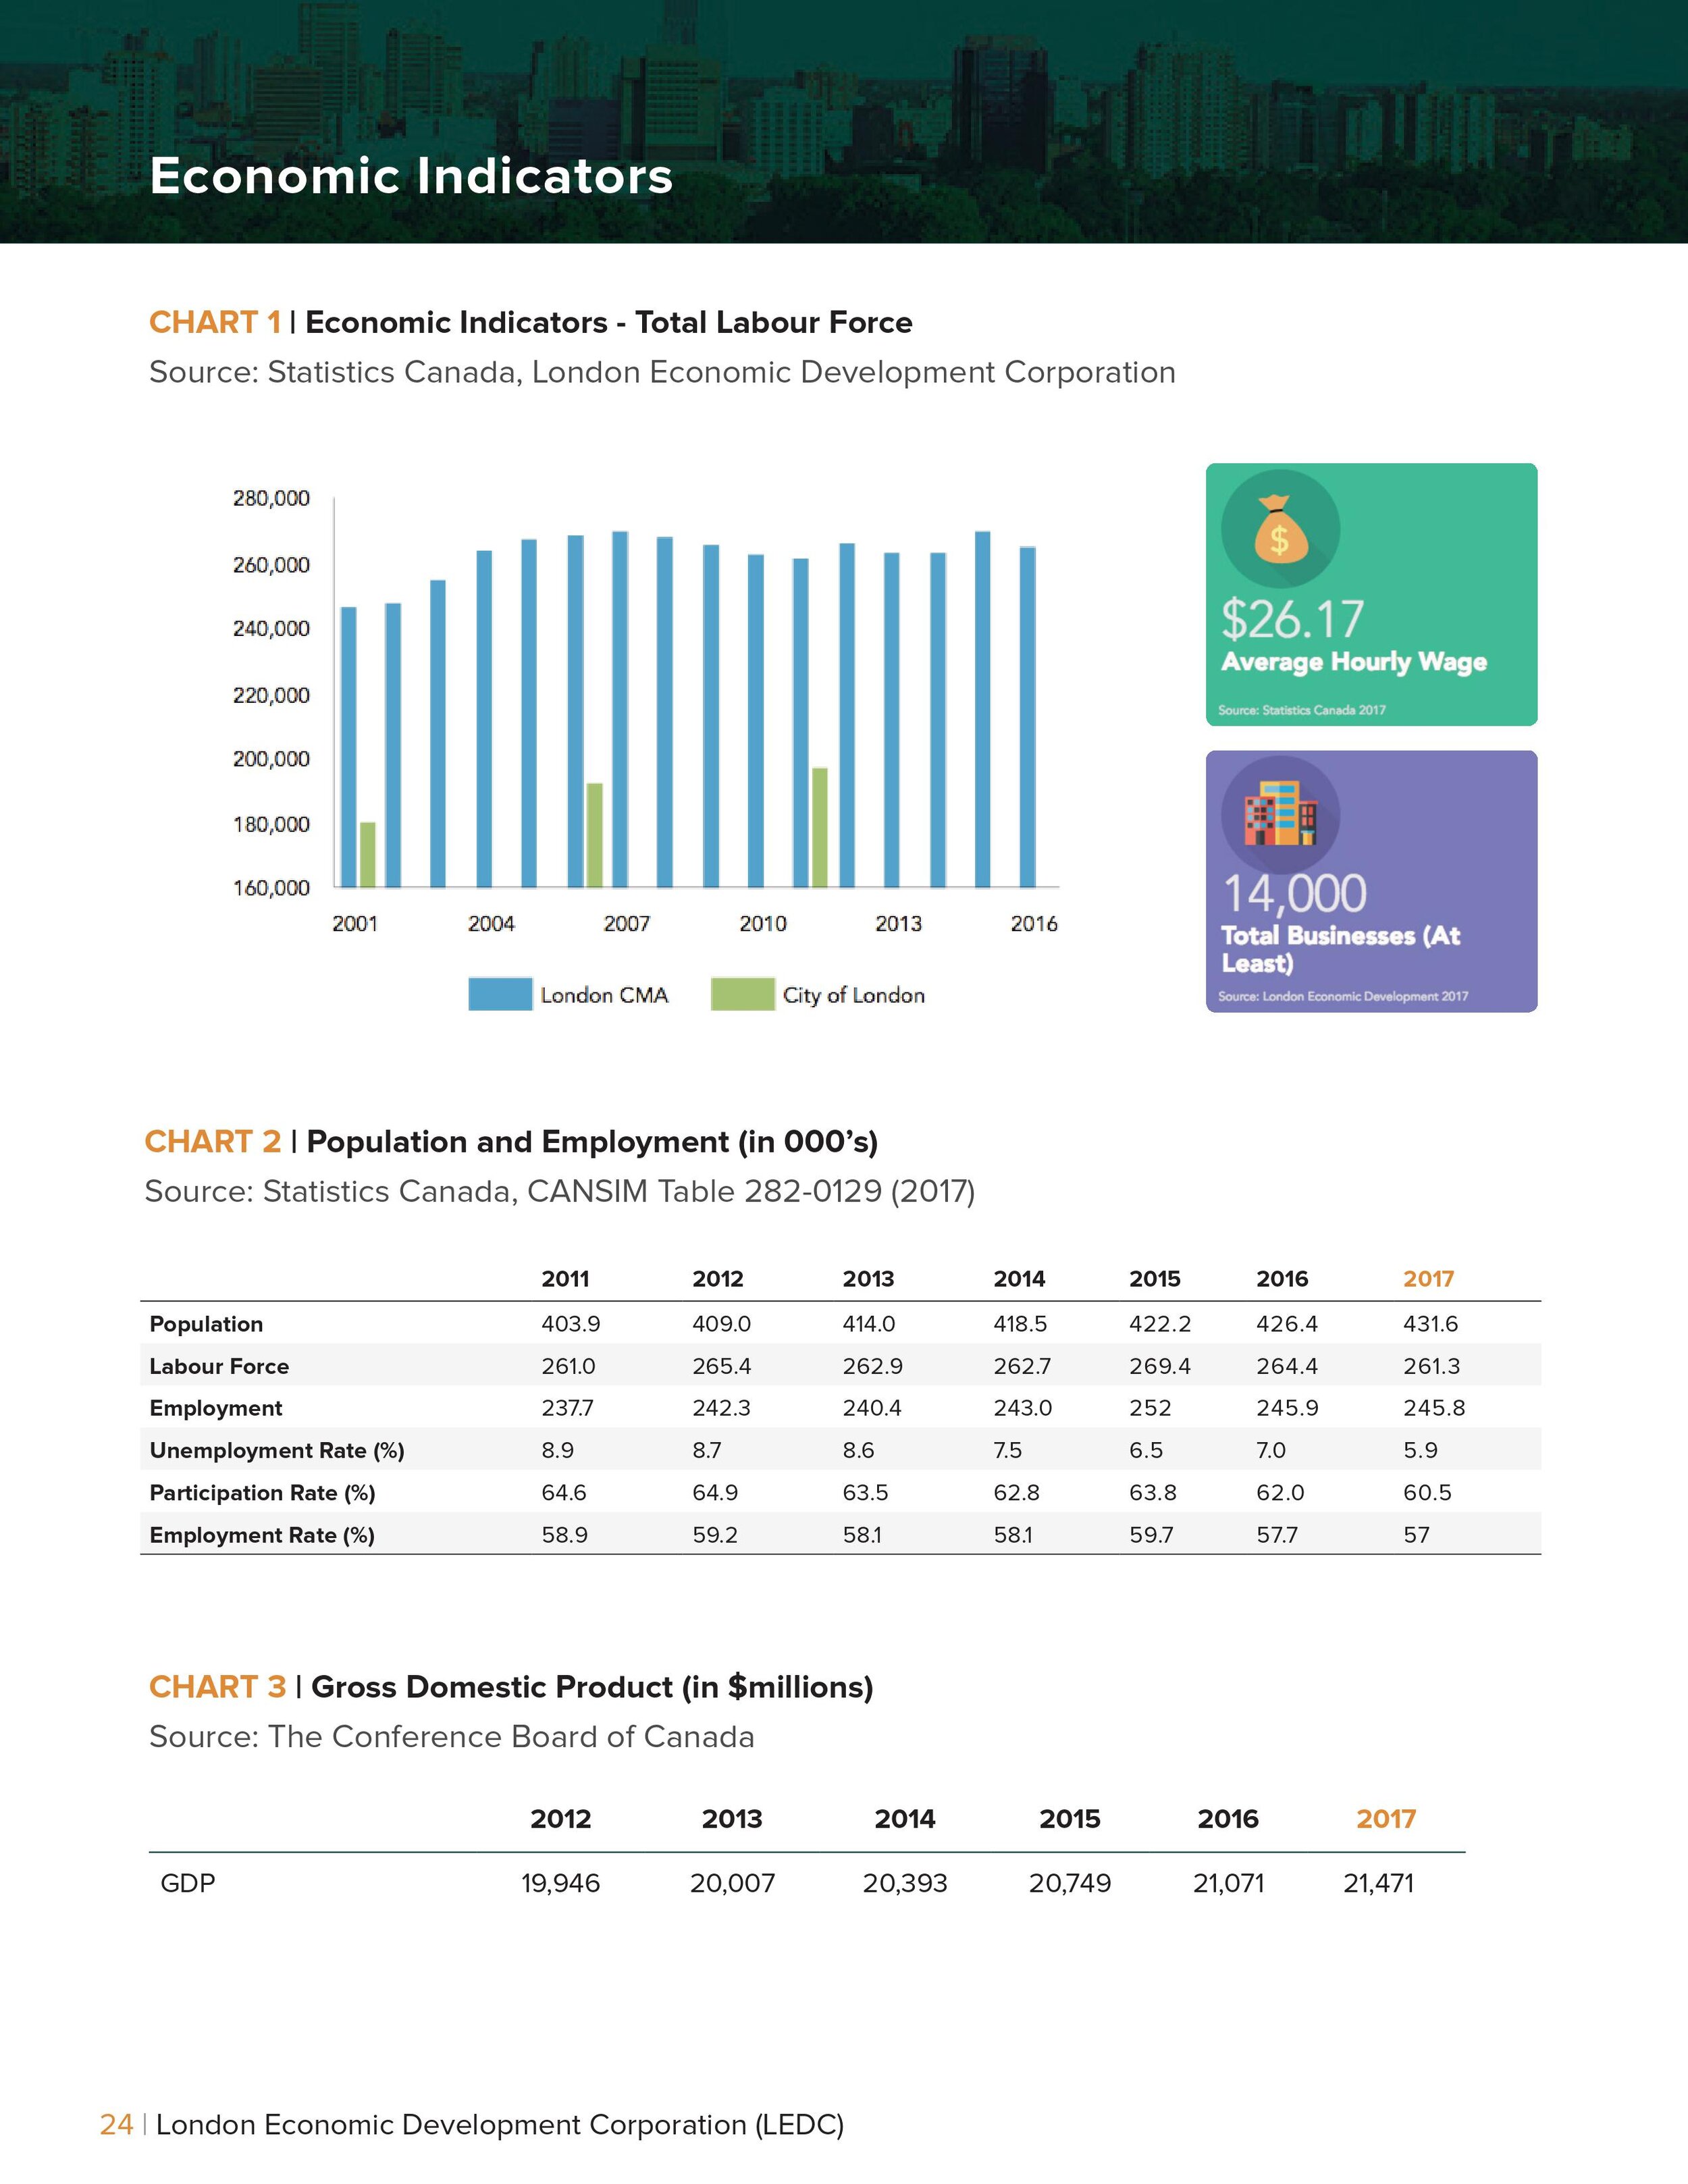Screen dimensions: 1688x2184
Task: Click the '2011' column header in Chart 2
Action: click(x=565, y=1279)
